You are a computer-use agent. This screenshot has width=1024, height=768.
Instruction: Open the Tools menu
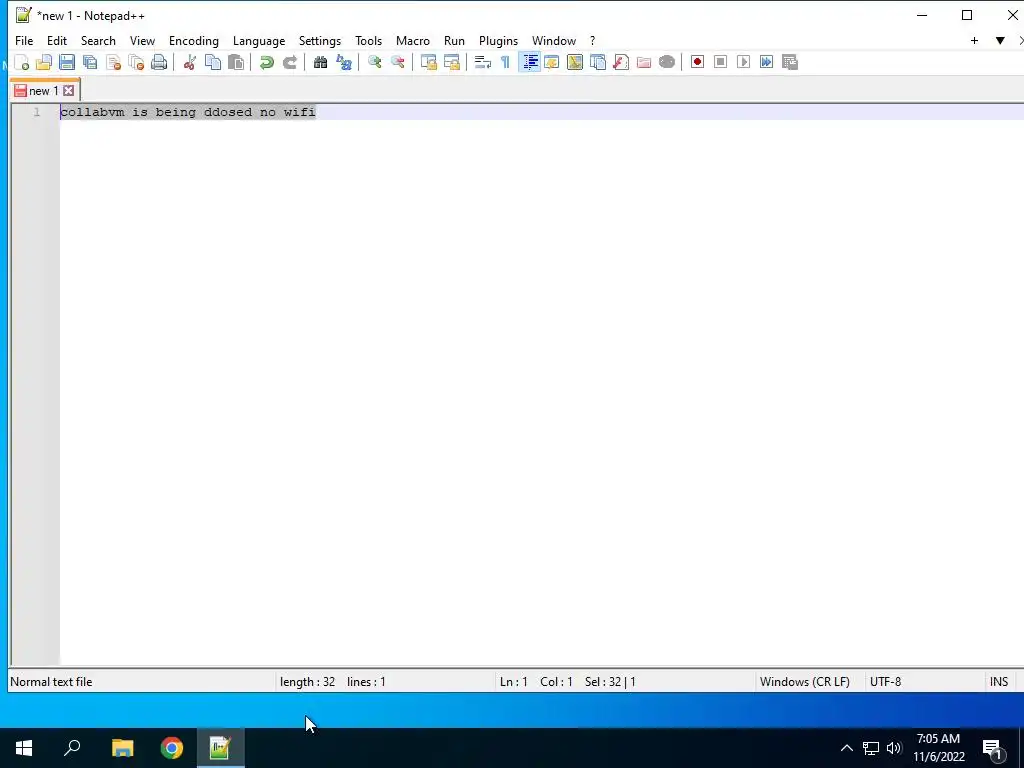click(x=368, y=40)
